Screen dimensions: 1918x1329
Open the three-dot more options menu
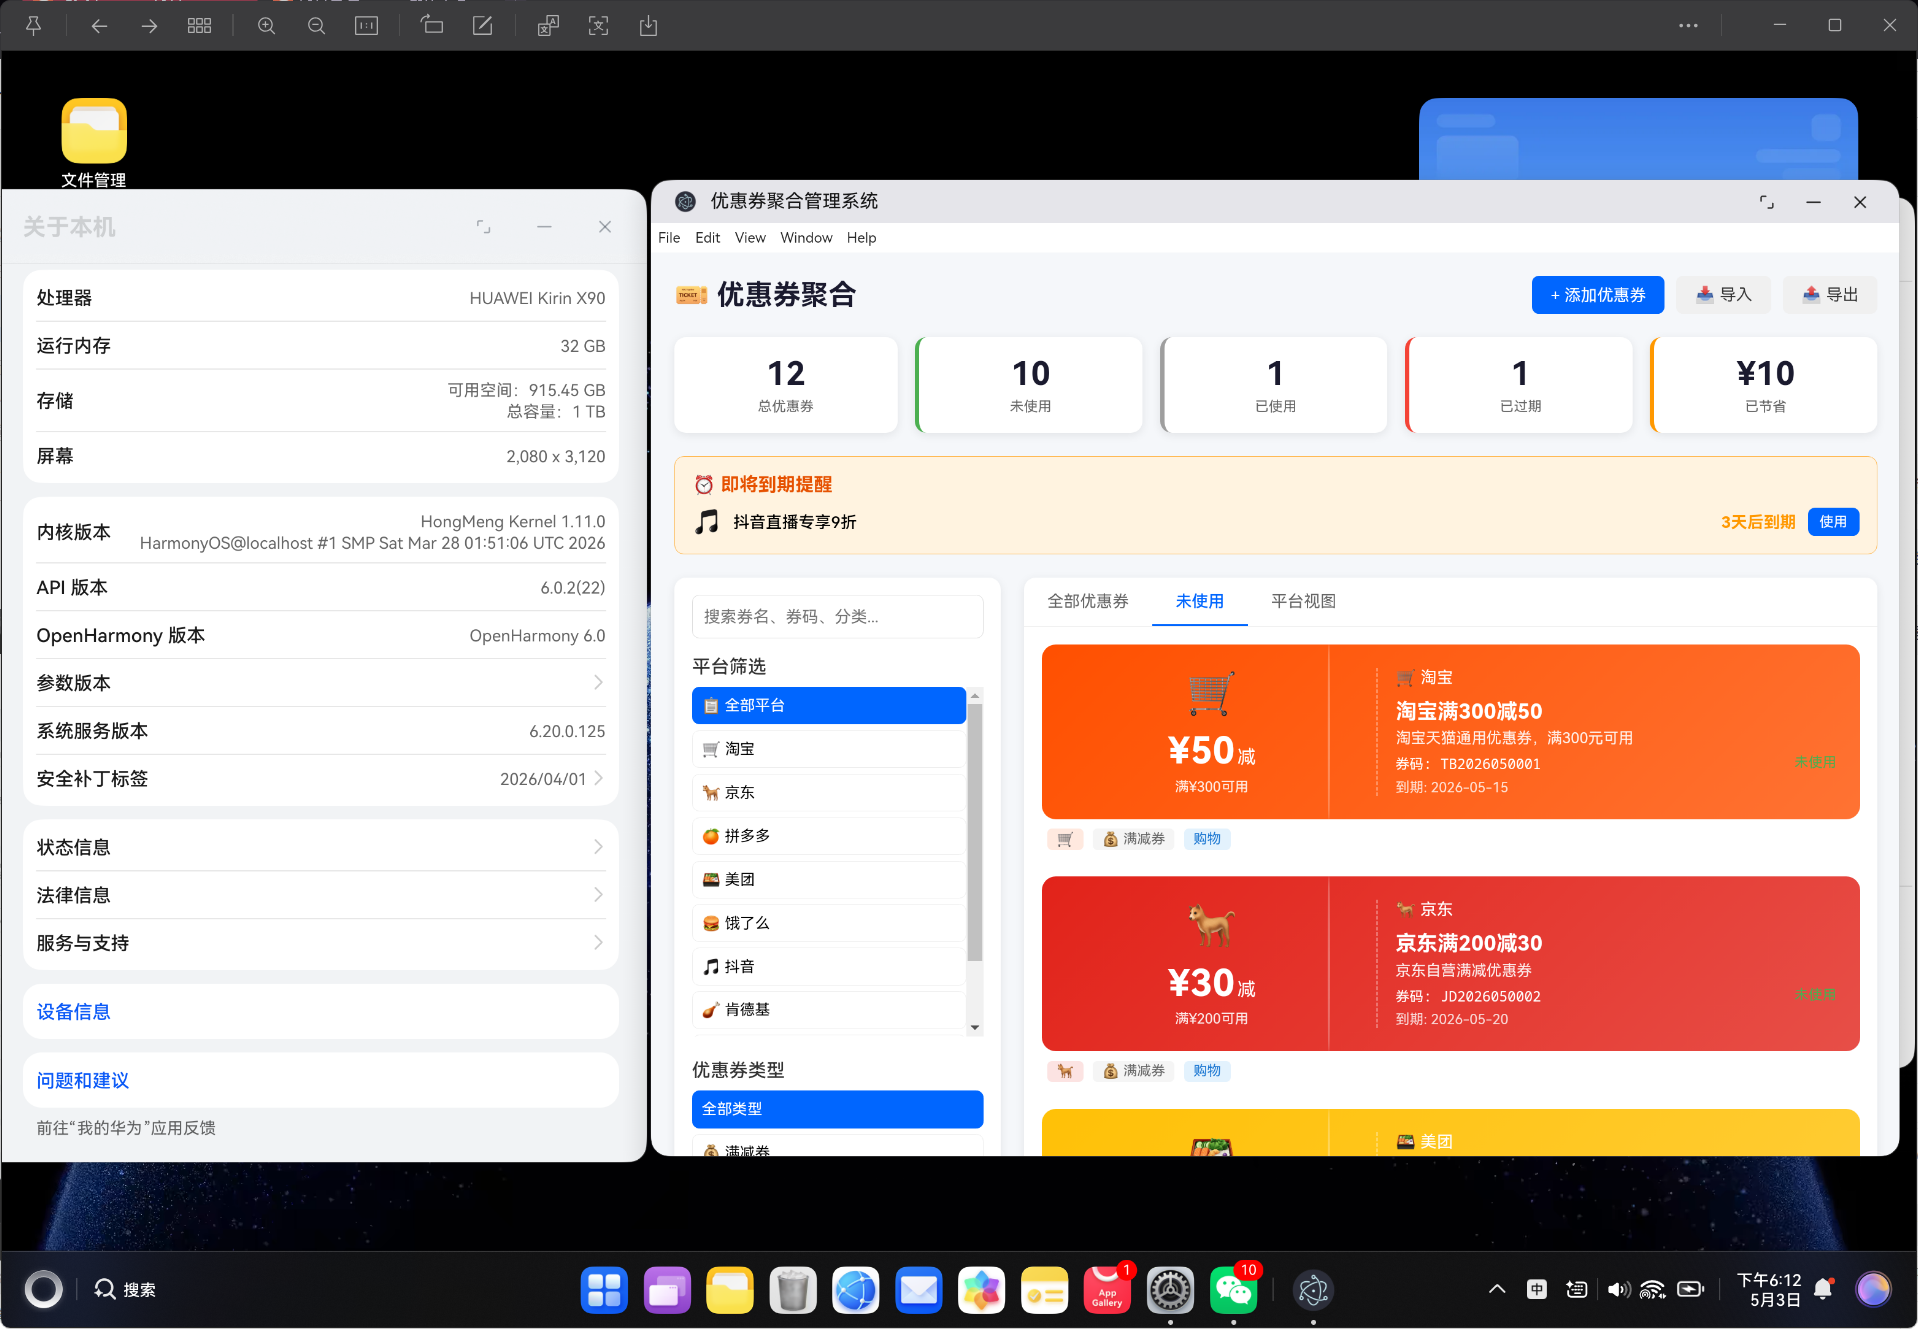[x=1688, y=26]
